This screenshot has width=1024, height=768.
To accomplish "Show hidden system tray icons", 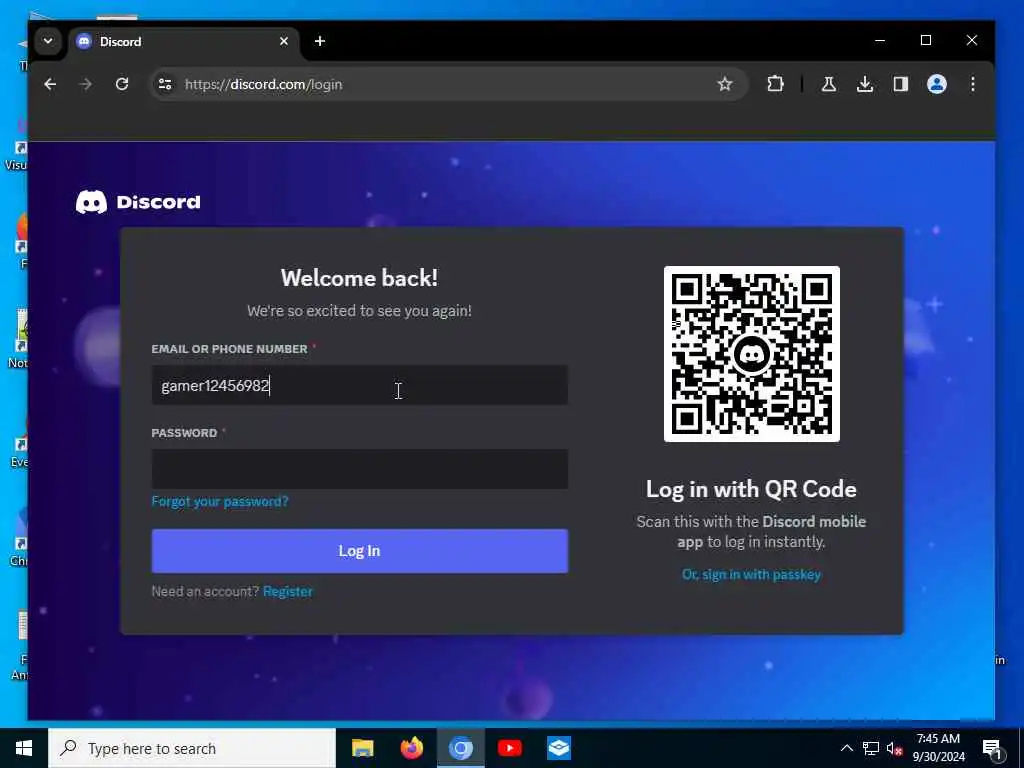I will pyautogui.click(x=846, y=748).
